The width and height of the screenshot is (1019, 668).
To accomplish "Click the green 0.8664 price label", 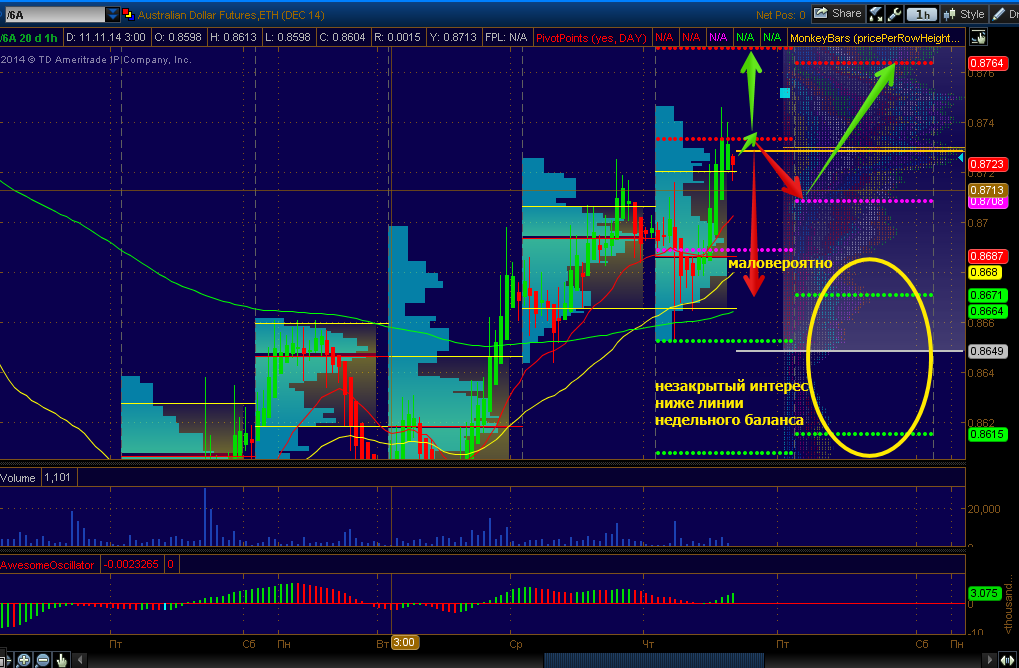I will [x=987, y=311].
